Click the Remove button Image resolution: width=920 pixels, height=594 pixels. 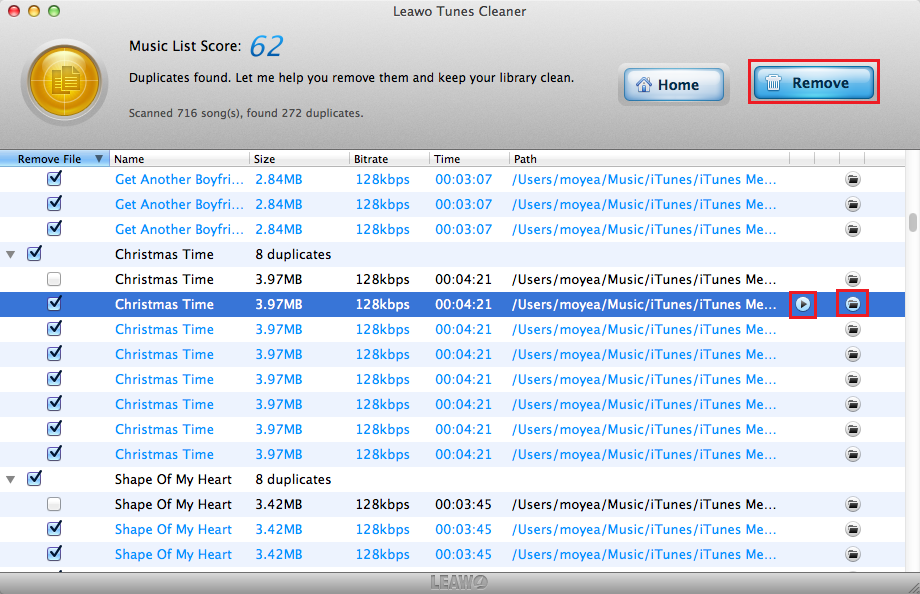(813, 83)
